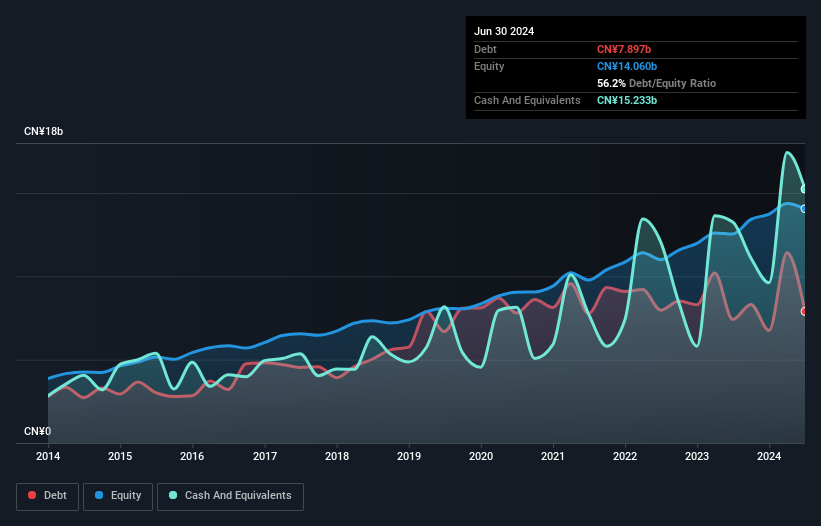The width and height of the screenshot is (821, 526).
Task: Click the 2016 x-axis label
Action: [192, 456]
